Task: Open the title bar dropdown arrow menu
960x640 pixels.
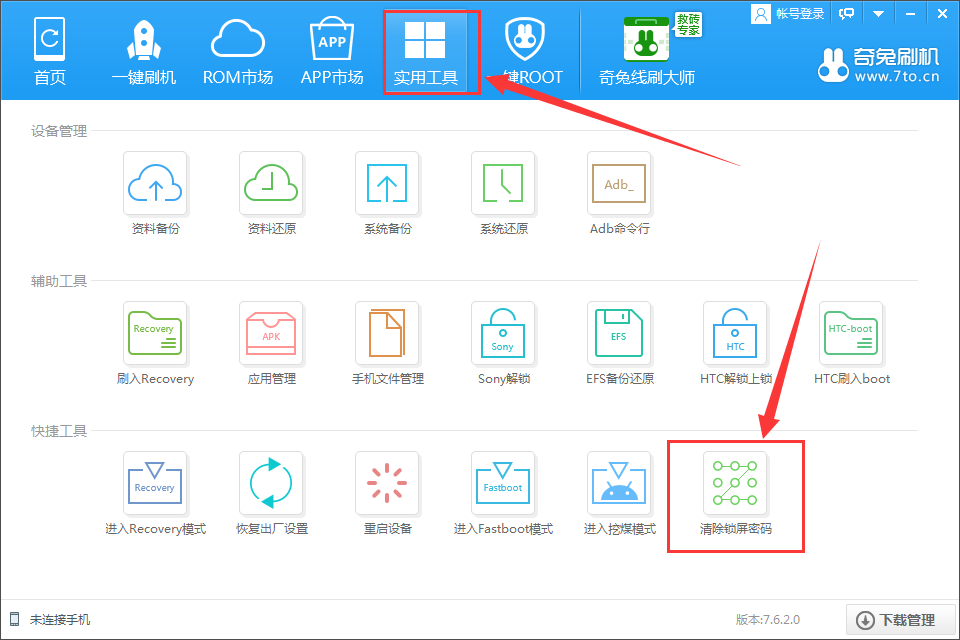Action: [880, 13]
